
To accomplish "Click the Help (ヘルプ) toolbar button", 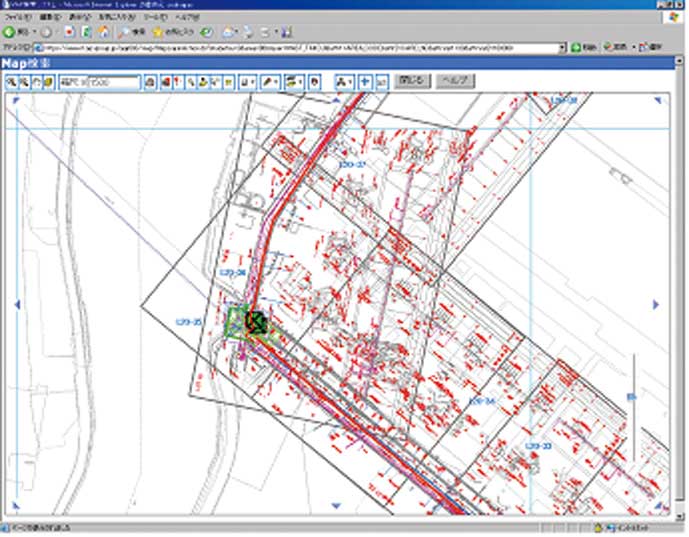I will [456, 81].
